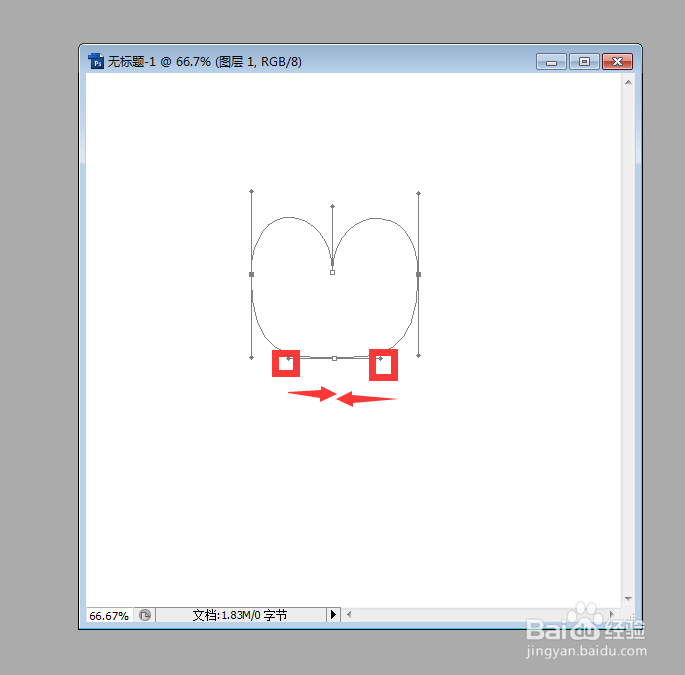
Task: Click the 文档:1.83M/0 字节 status text
Action: (240, 615)
